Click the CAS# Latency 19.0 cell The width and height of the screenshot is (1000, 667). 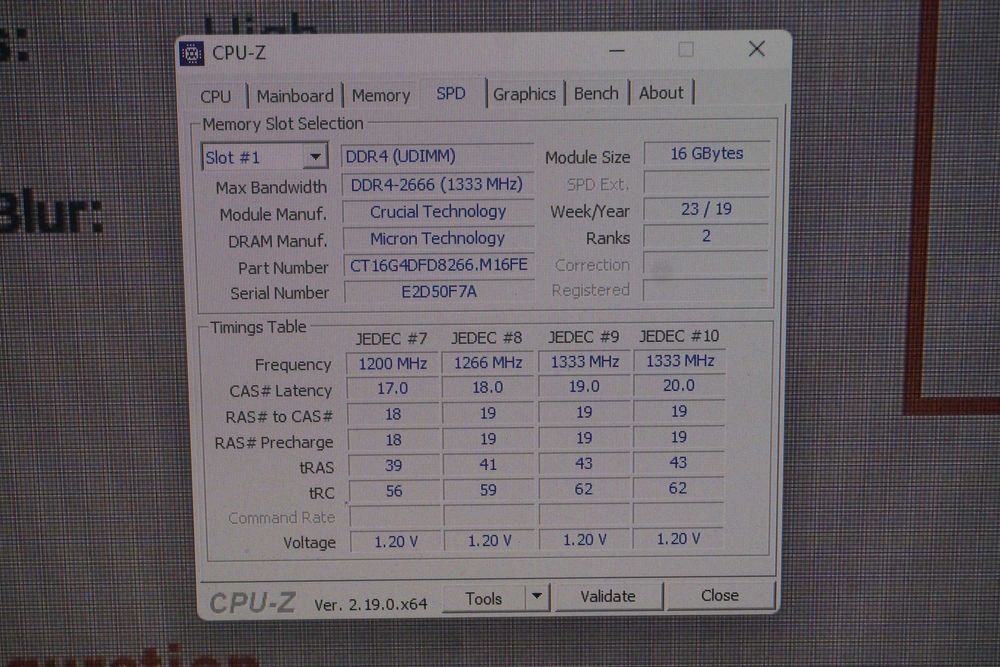pos(585,386)
